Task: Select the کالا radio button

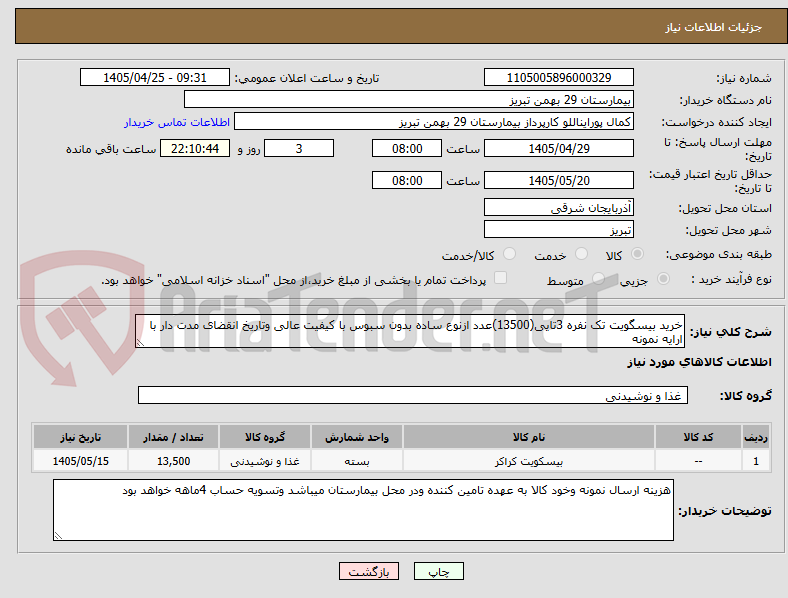Action: 637,254
